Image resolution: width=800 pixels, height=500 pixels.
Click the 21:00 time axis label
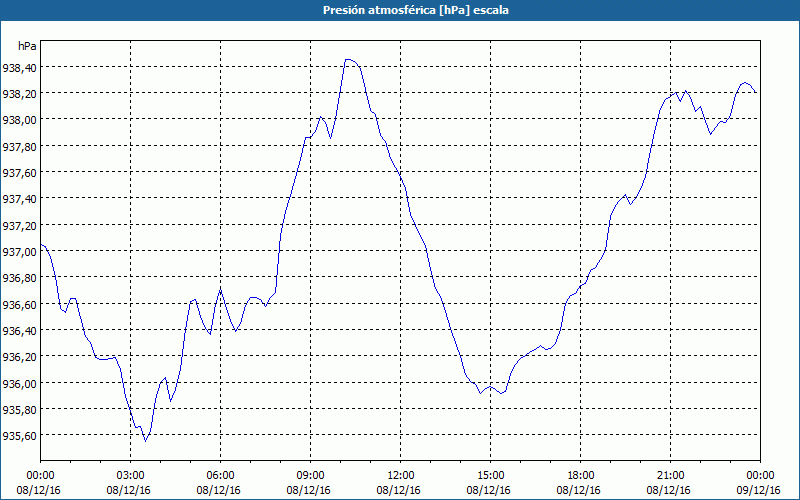coord(670,476)
